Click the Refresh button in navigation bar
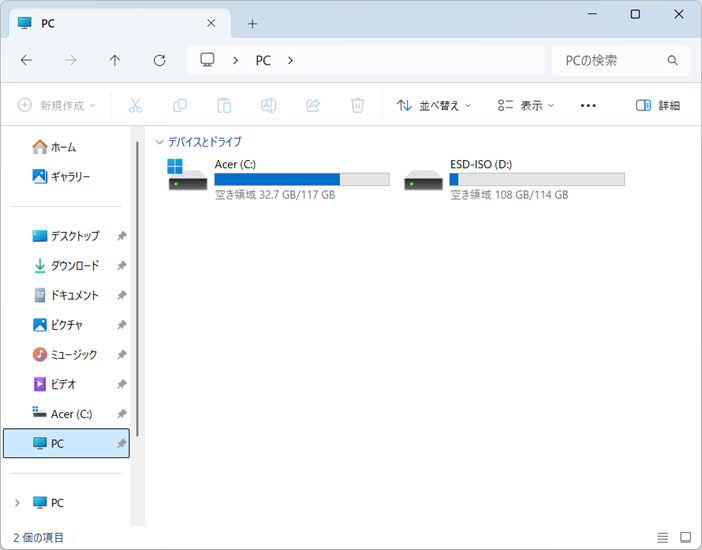 159,60
